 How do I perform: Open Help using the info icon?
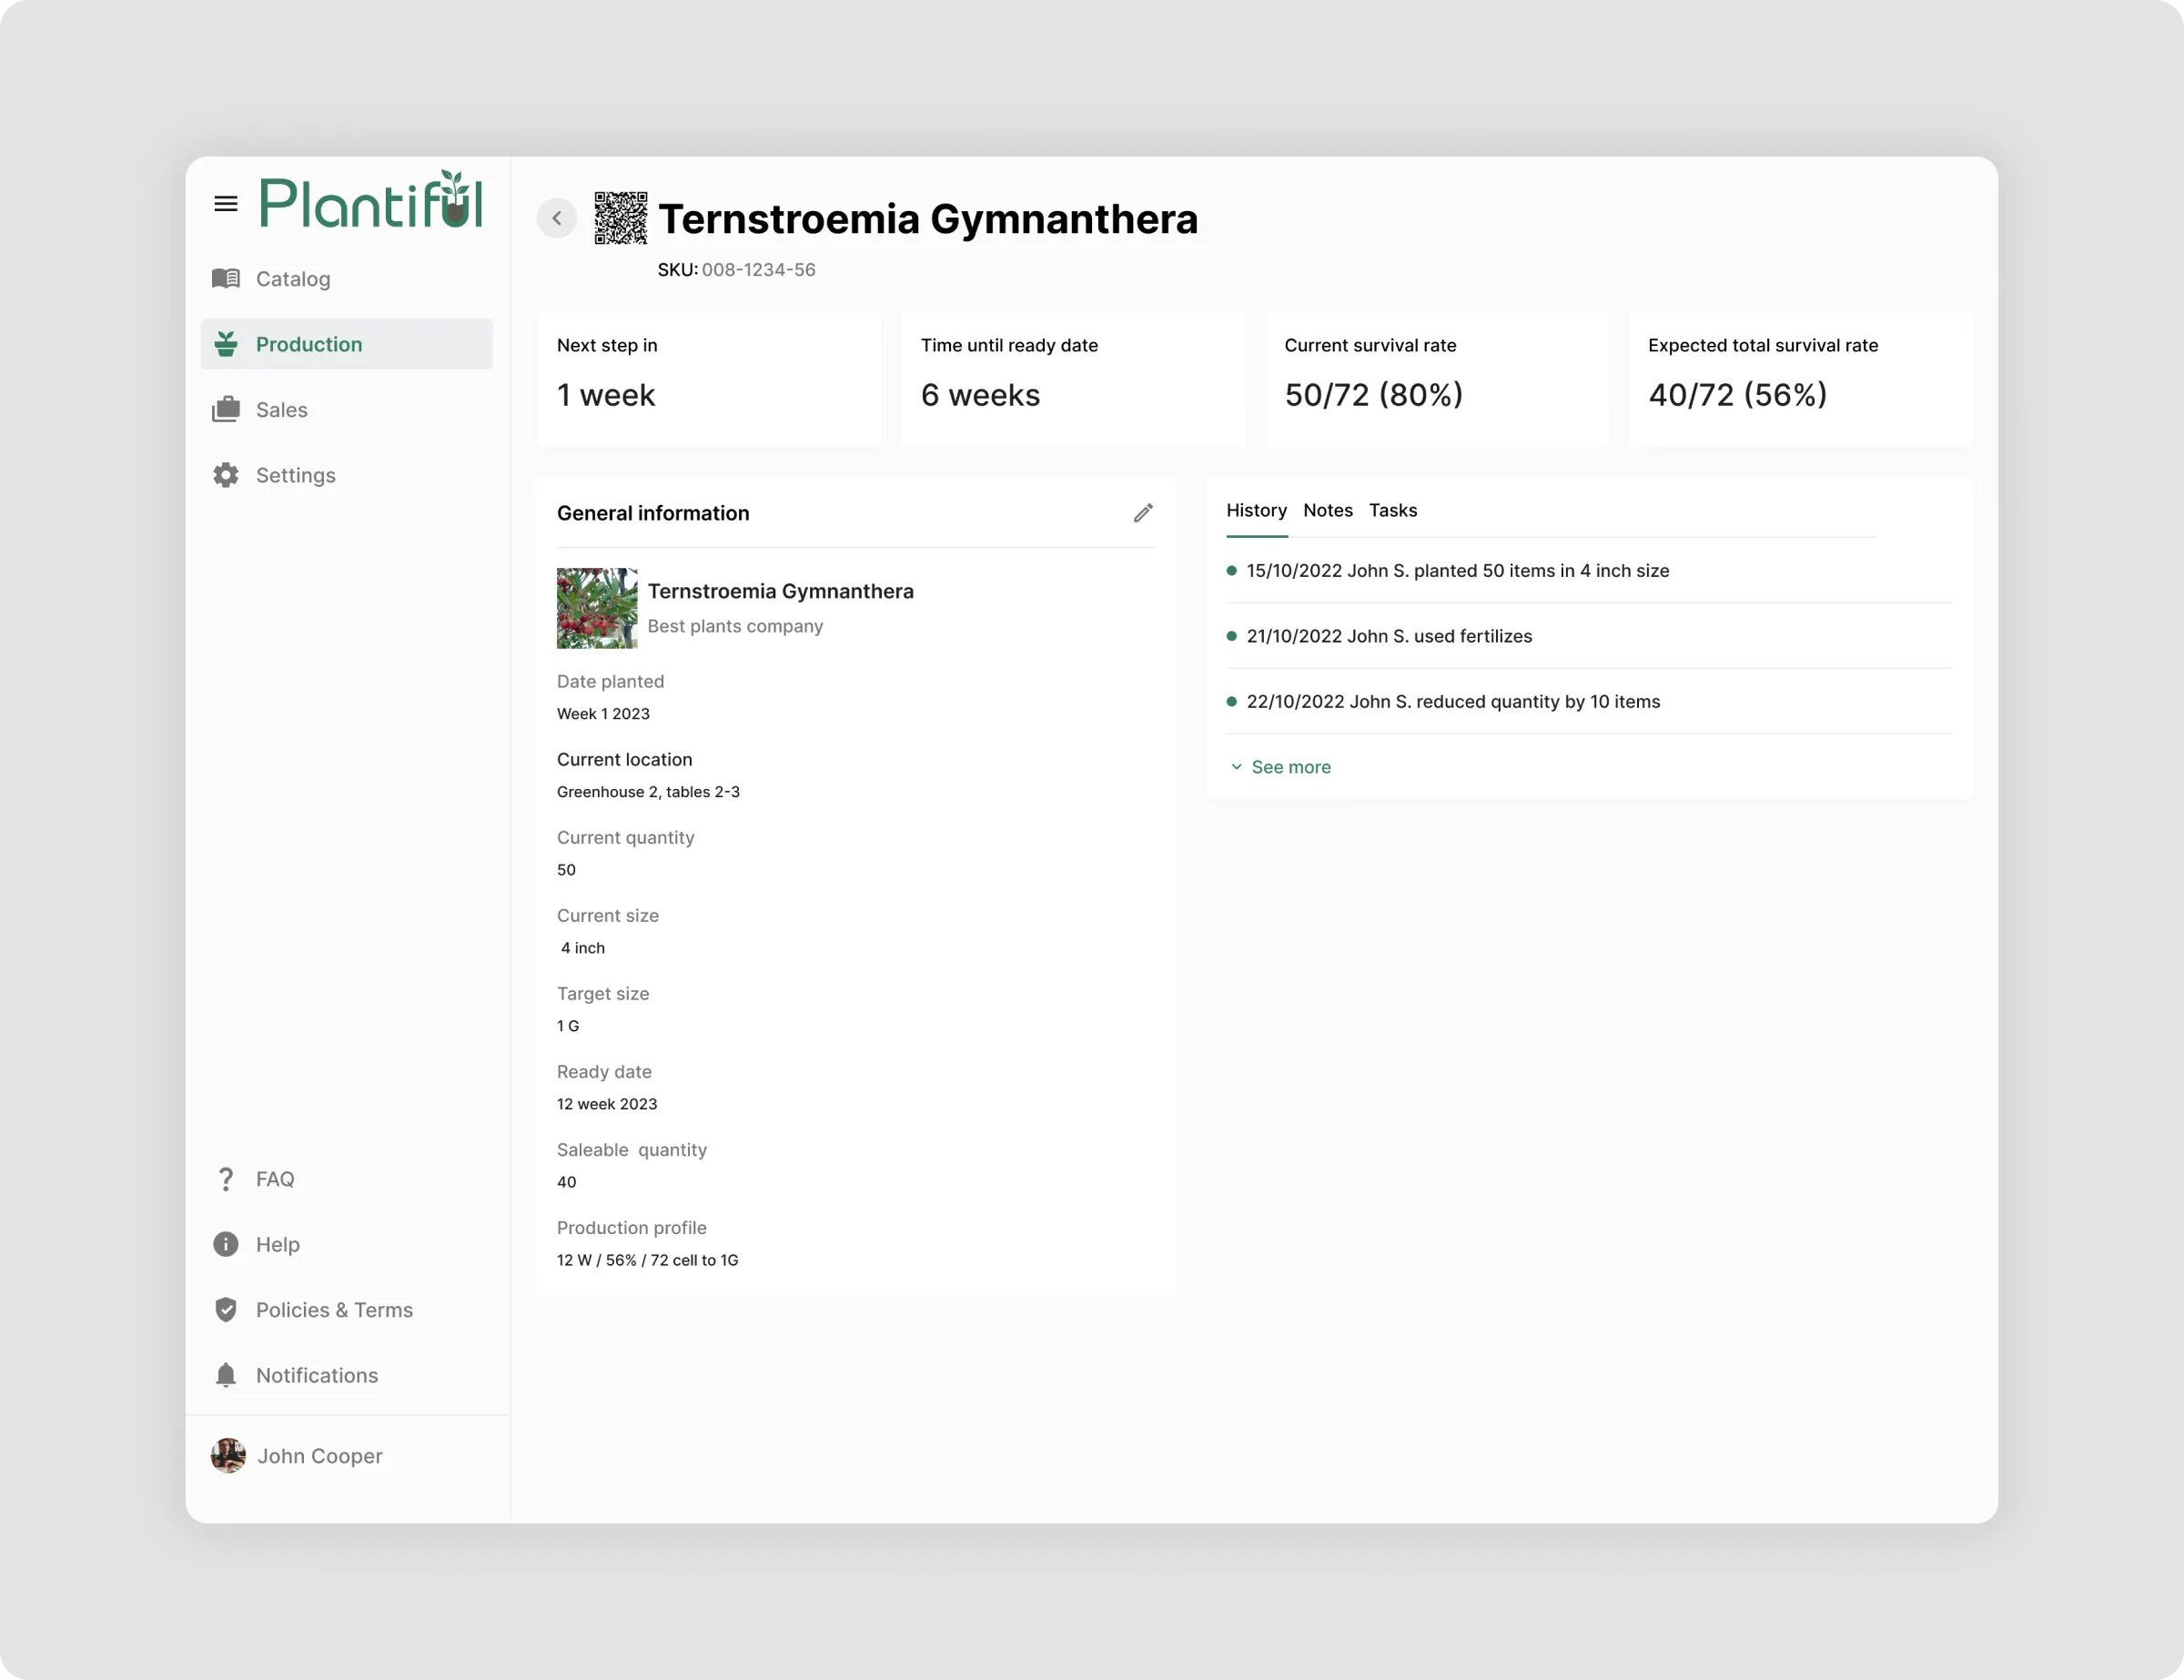pos(226,1244)
